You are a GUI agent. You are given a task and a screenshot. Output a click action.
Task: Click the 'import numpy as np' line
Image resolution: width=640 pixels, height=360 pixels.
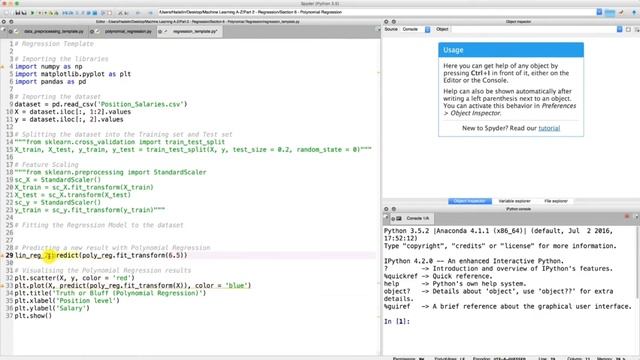tap(49, 67)
